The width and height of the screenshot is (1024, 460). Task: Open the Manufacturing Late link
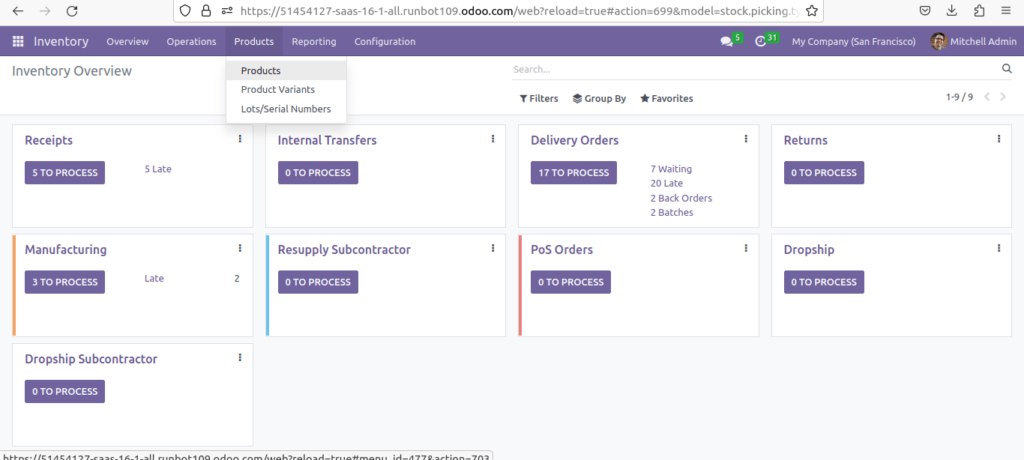(x=154, y=278)
